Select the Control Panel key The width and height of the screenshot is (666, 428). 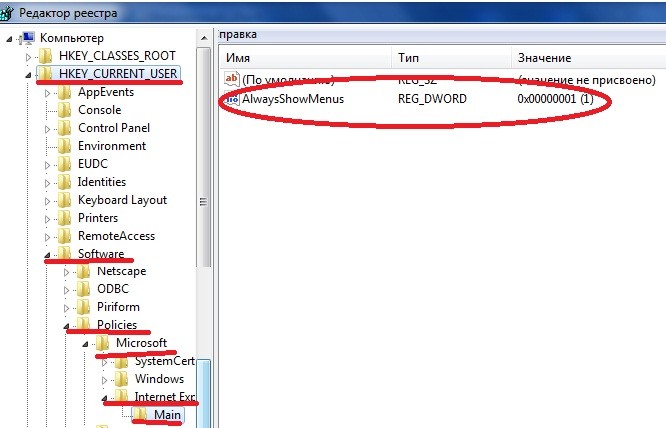[114, 128]
